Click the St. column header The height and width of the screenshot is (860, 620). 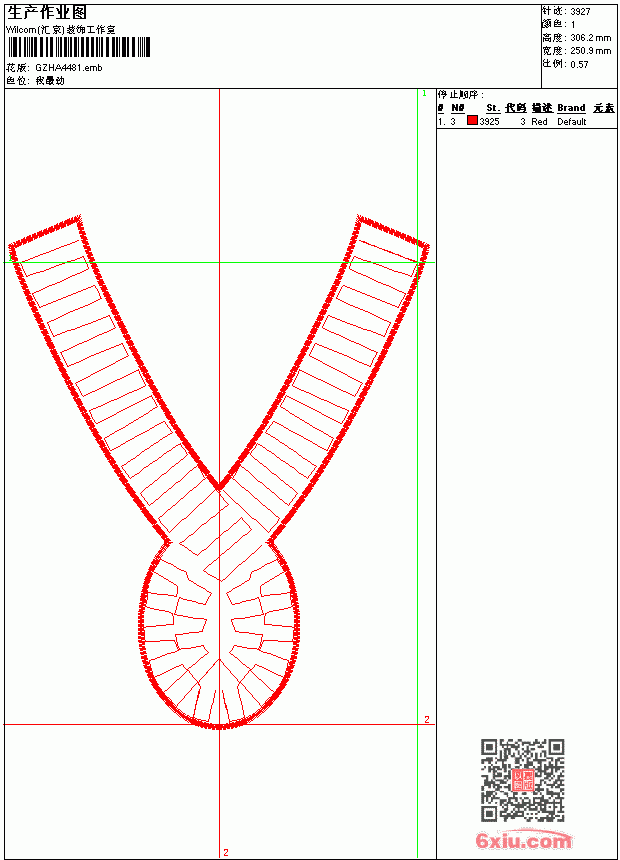coord(493,108)
